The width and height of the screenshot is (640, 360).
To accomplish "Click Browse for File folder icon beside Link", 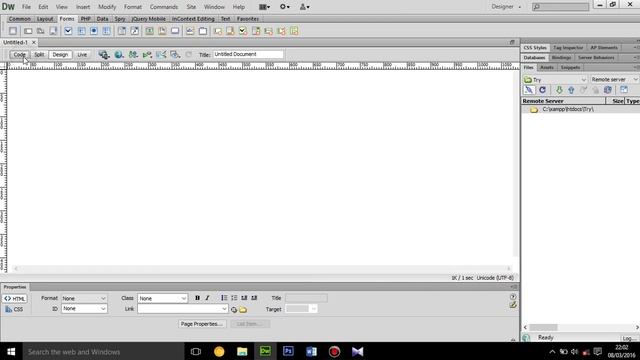I will (x=243, y=309).
